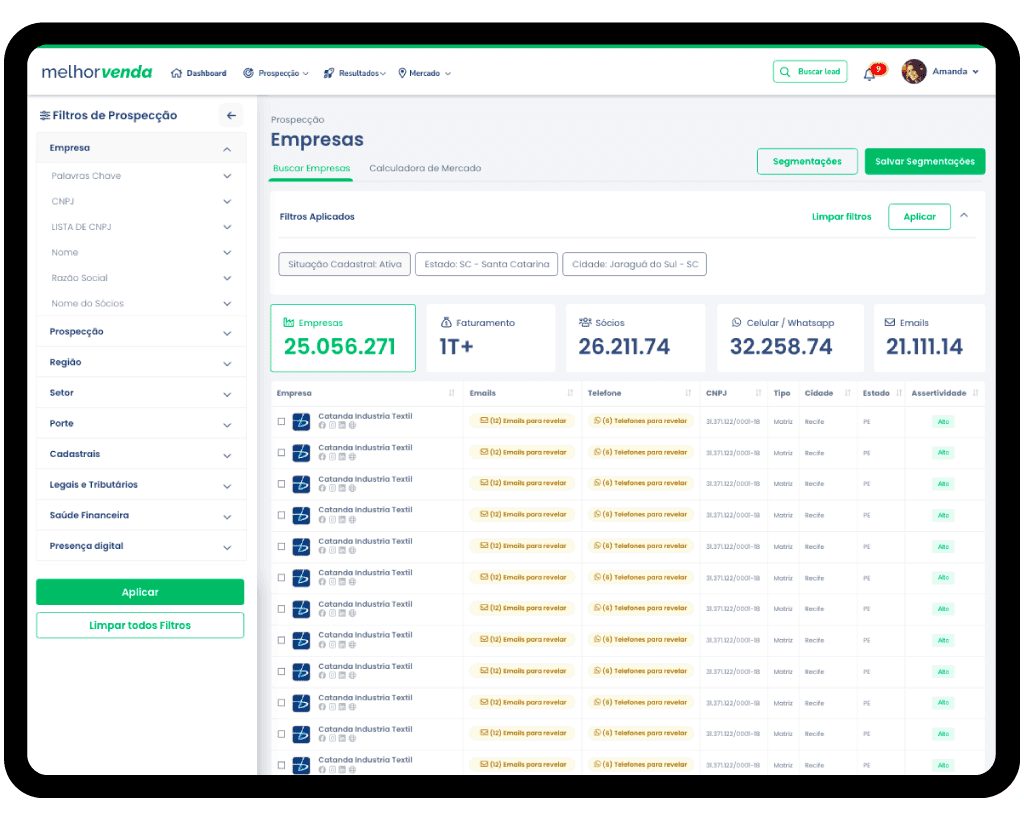
Task: Click Amanda's profile avatar
Action: click(x=914, y=72)
